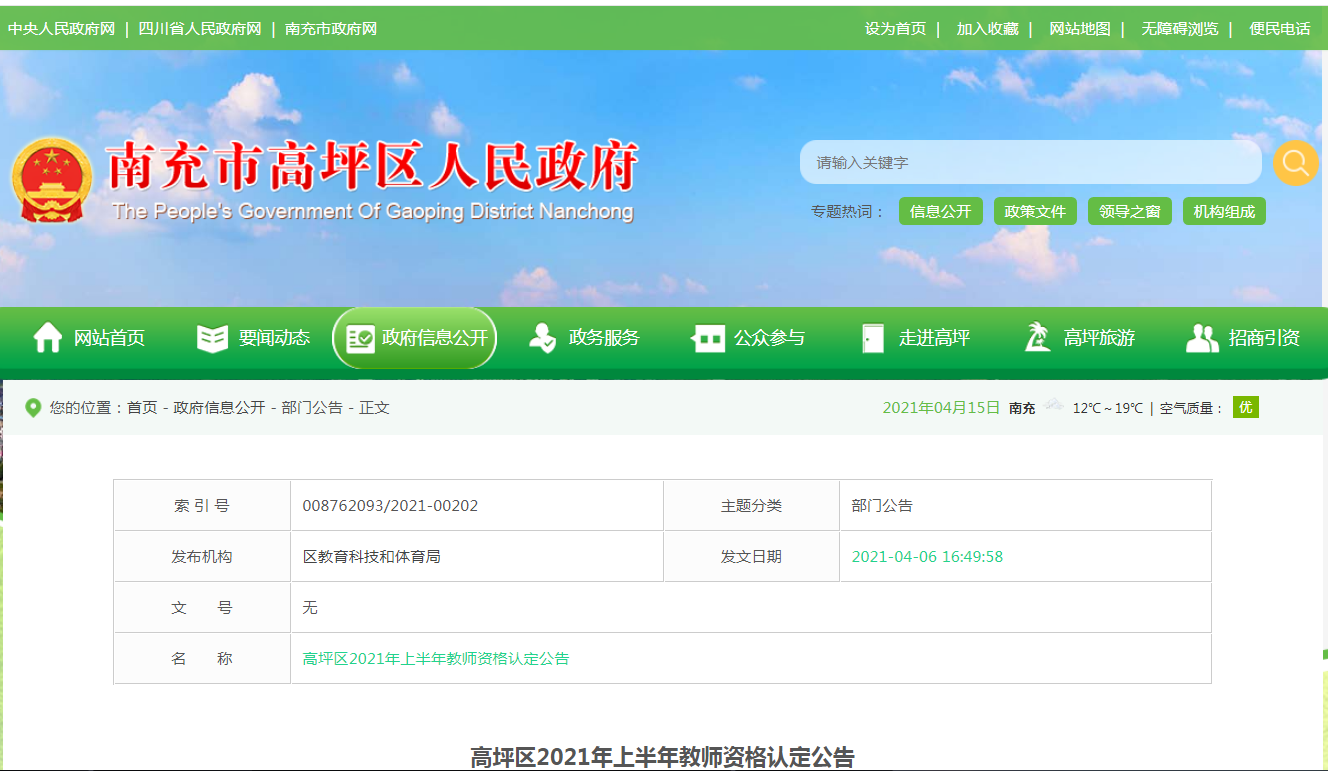Open the 网站地图 link
The width and height of the screenshot is (1328, 771).
(x=1080, y=29)
